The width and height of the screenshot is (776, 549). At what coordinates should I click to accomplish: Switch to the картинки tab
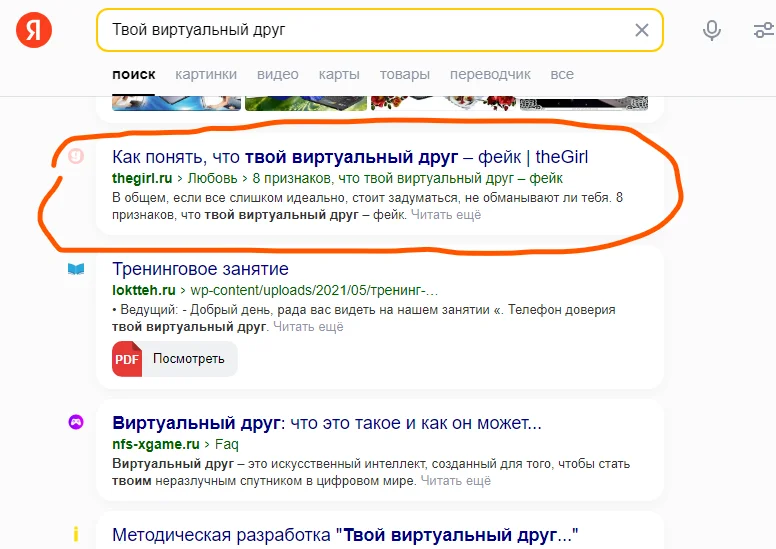coord(206,74)
